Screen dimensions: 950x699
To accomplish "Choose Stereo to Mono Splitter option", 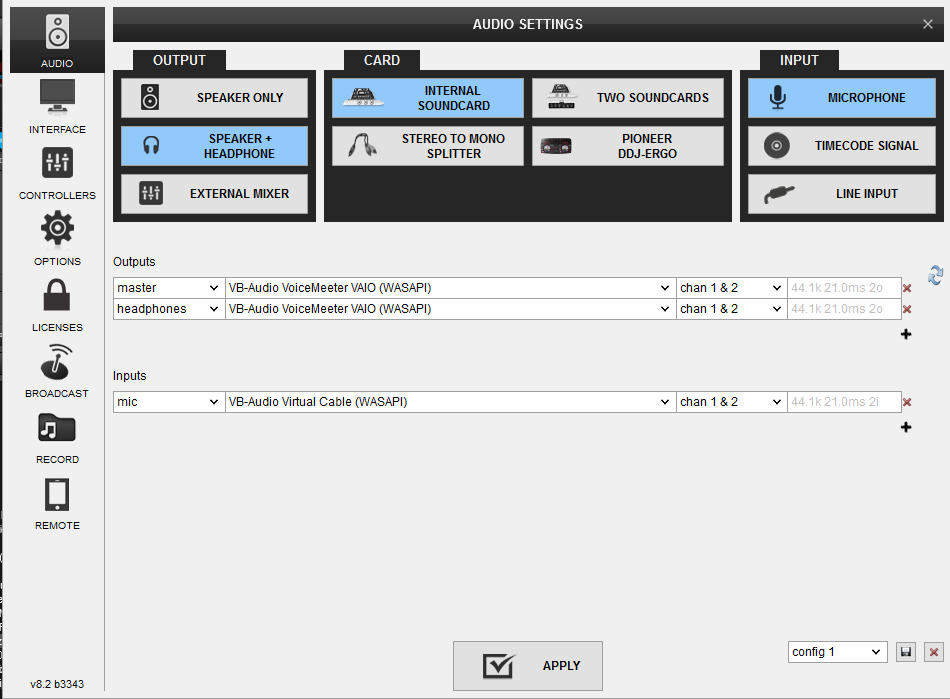I will click(x=428, y=146).
